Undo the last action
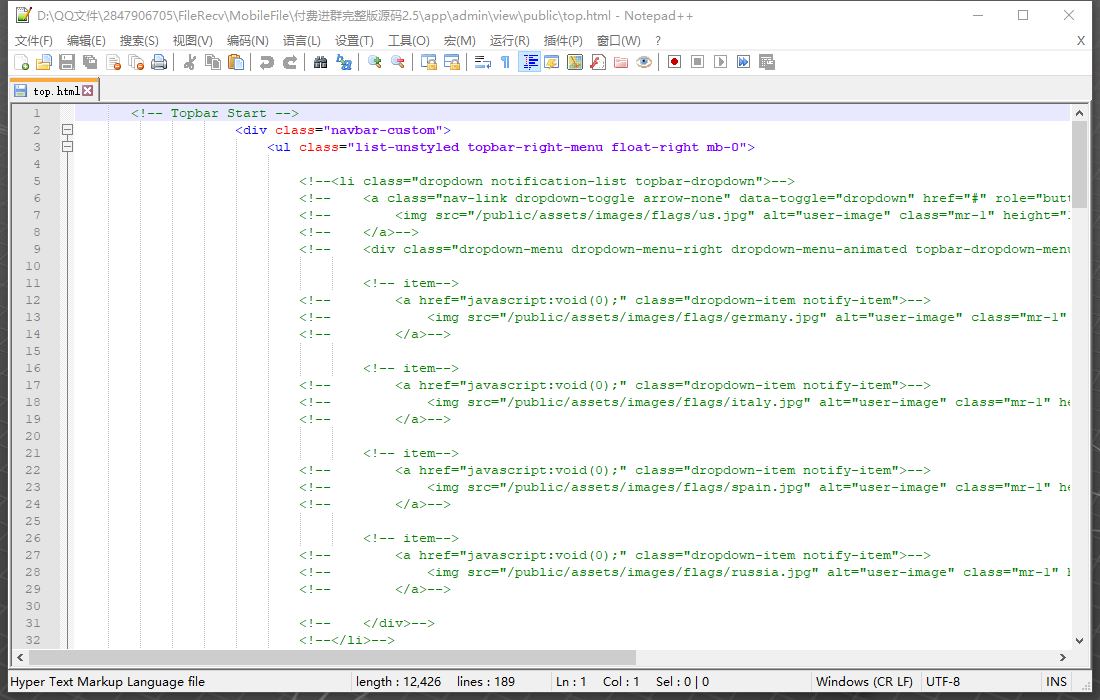Image resolution: width=1100 pixels, height=700 pixels. [267, 62]
